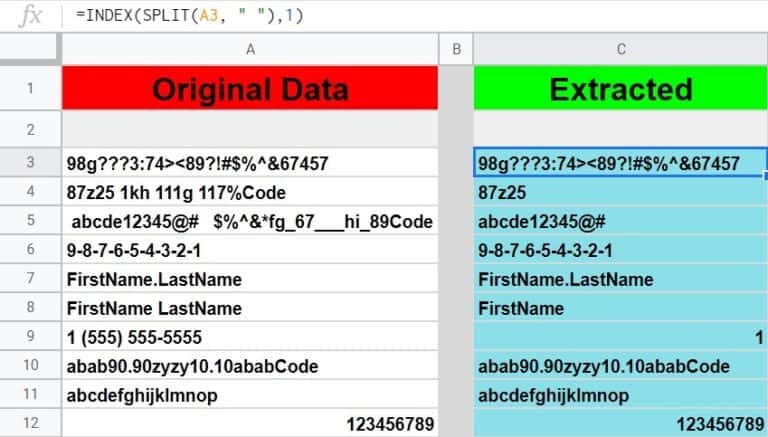
Task: Click the fx function icon
Action: (30, 16)
